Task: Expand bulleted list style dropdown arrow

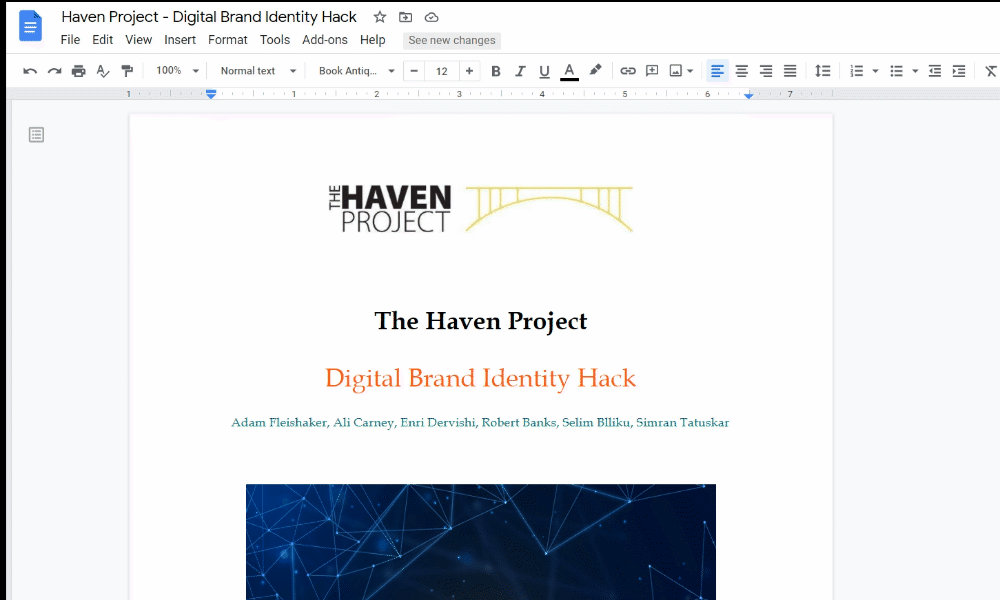Action: click(x=915, y=71)
